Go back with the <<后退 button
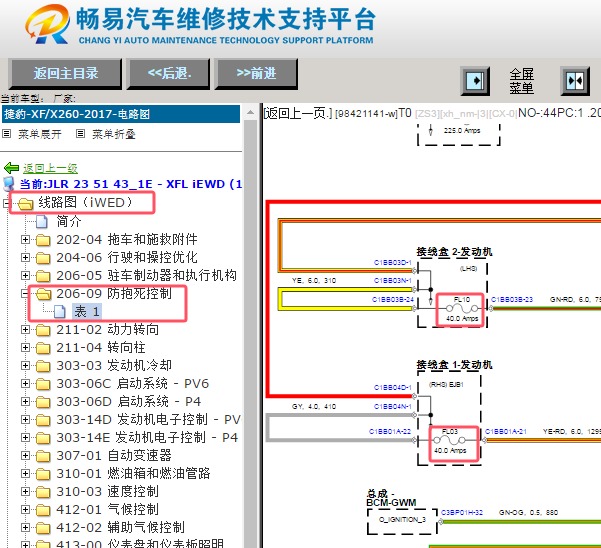The height and width of the screenshot is (548, 601). coord(169,73)
